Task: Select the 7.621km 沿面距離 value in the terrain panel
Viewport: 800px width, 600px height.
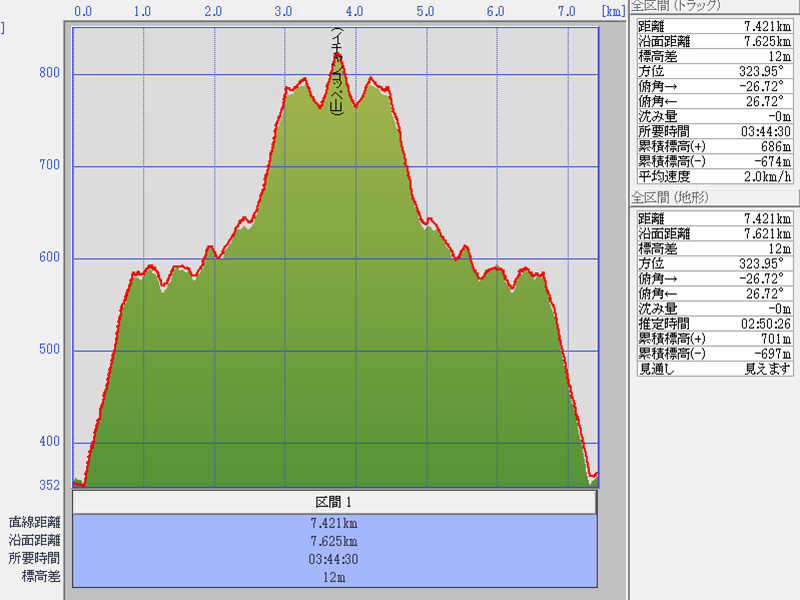Action: tap(767, 234)
